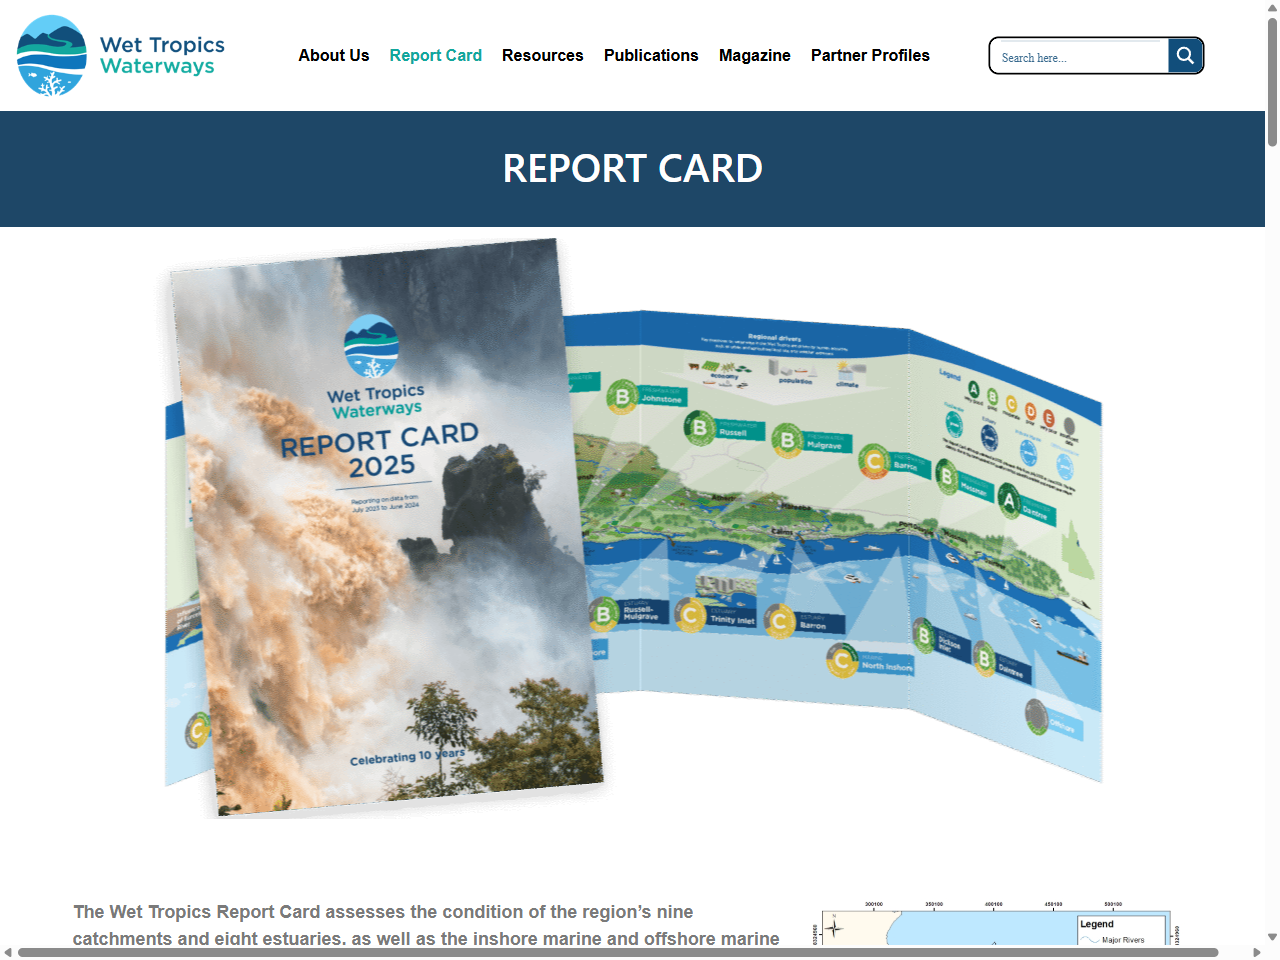Click the search magnifier icon
This screenshot has height=960, width=1280.
[x=1185, y=55]
